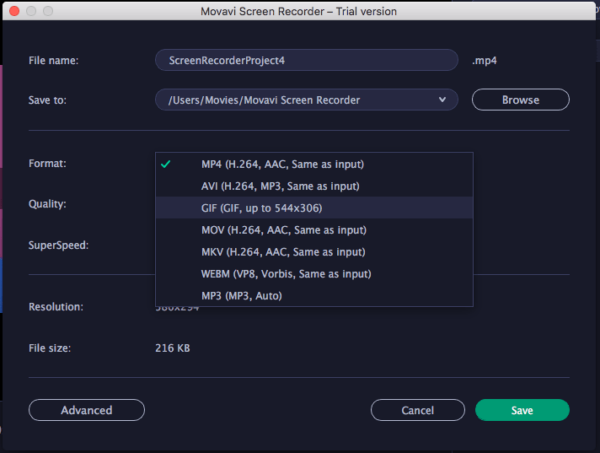Minimize the window using the title bar button
600x453 pixels.
coord(31,10)
